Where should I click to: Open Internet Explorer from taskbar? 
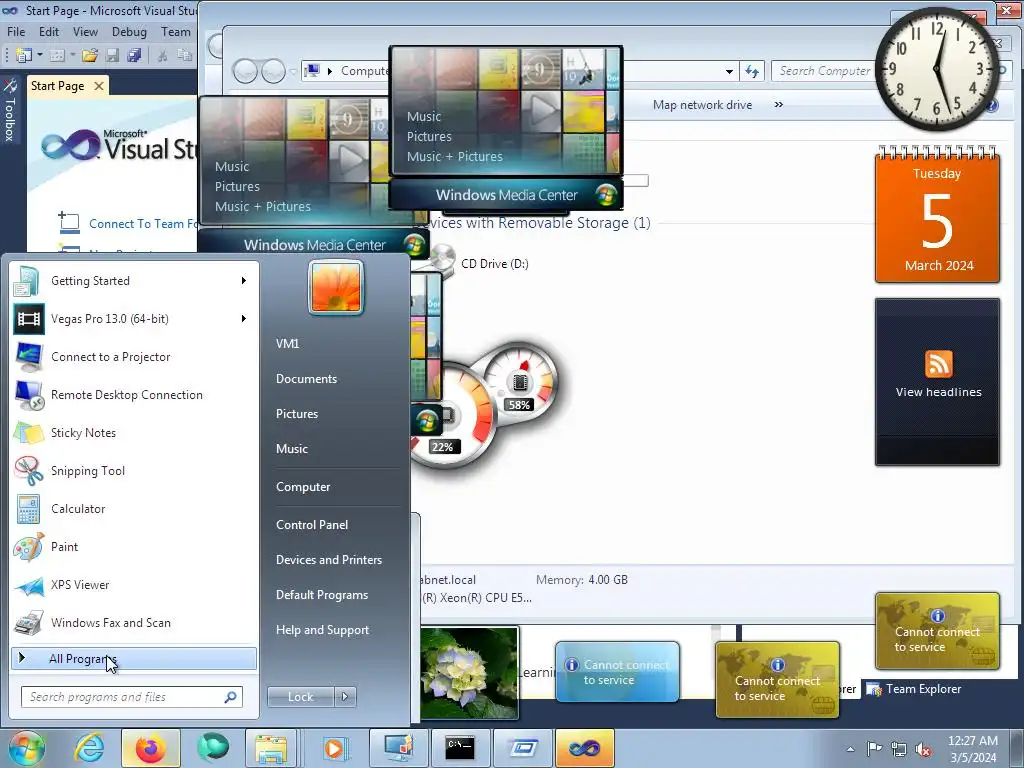[89, 748]
